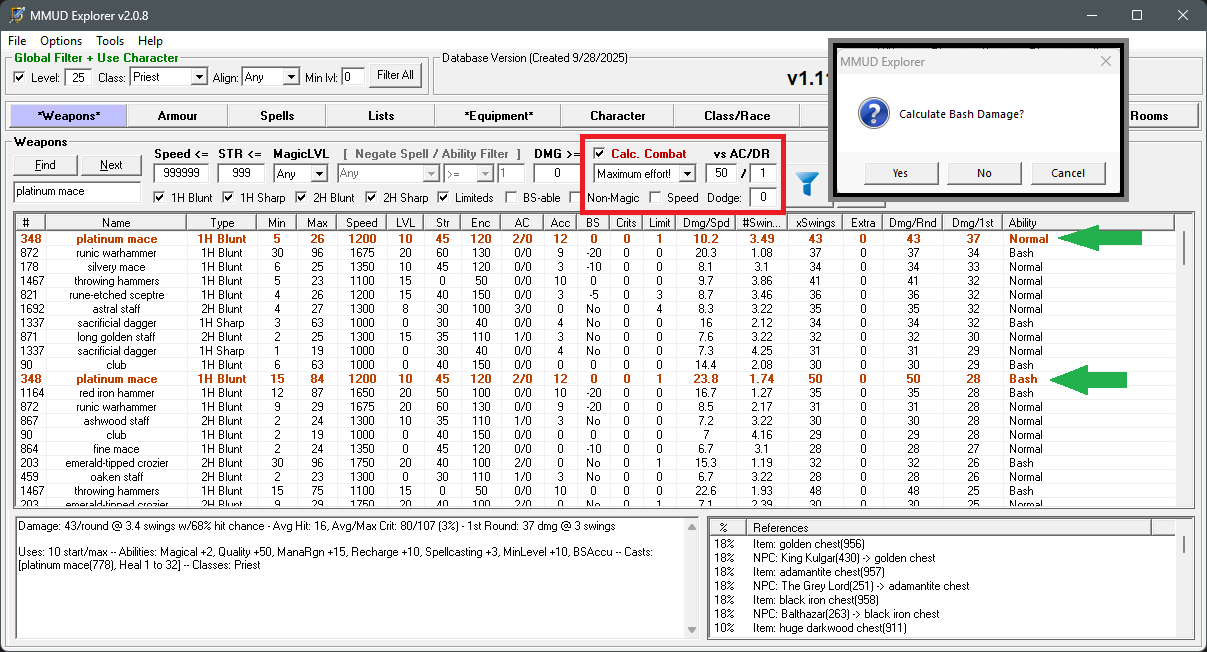This screenshot has width=1207, height=652.
Task: Expand the Maximum effort combat dropdown
Action: tap(686, 174)
